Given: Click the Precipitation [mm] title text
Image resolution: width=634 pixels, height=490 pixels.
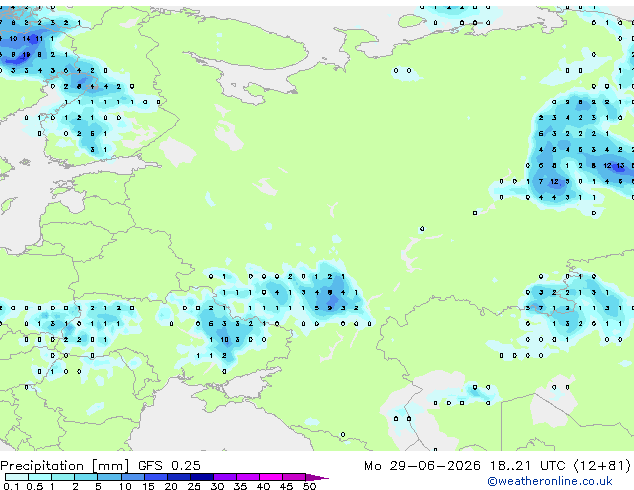Looking at the screenshot, I should pyautogui.click(x=65, y=466).
